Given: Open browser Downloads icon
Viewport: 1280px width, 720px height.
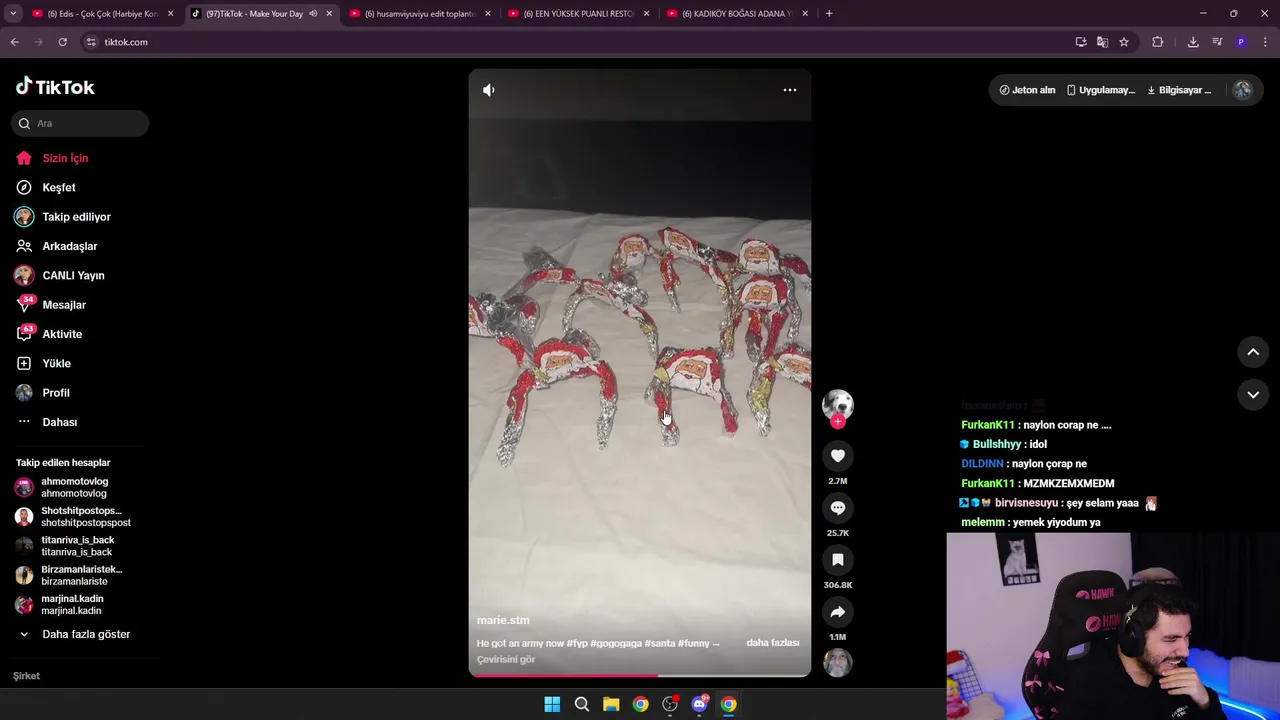Looking at the screenshot, I should [x=1193, y=42].
